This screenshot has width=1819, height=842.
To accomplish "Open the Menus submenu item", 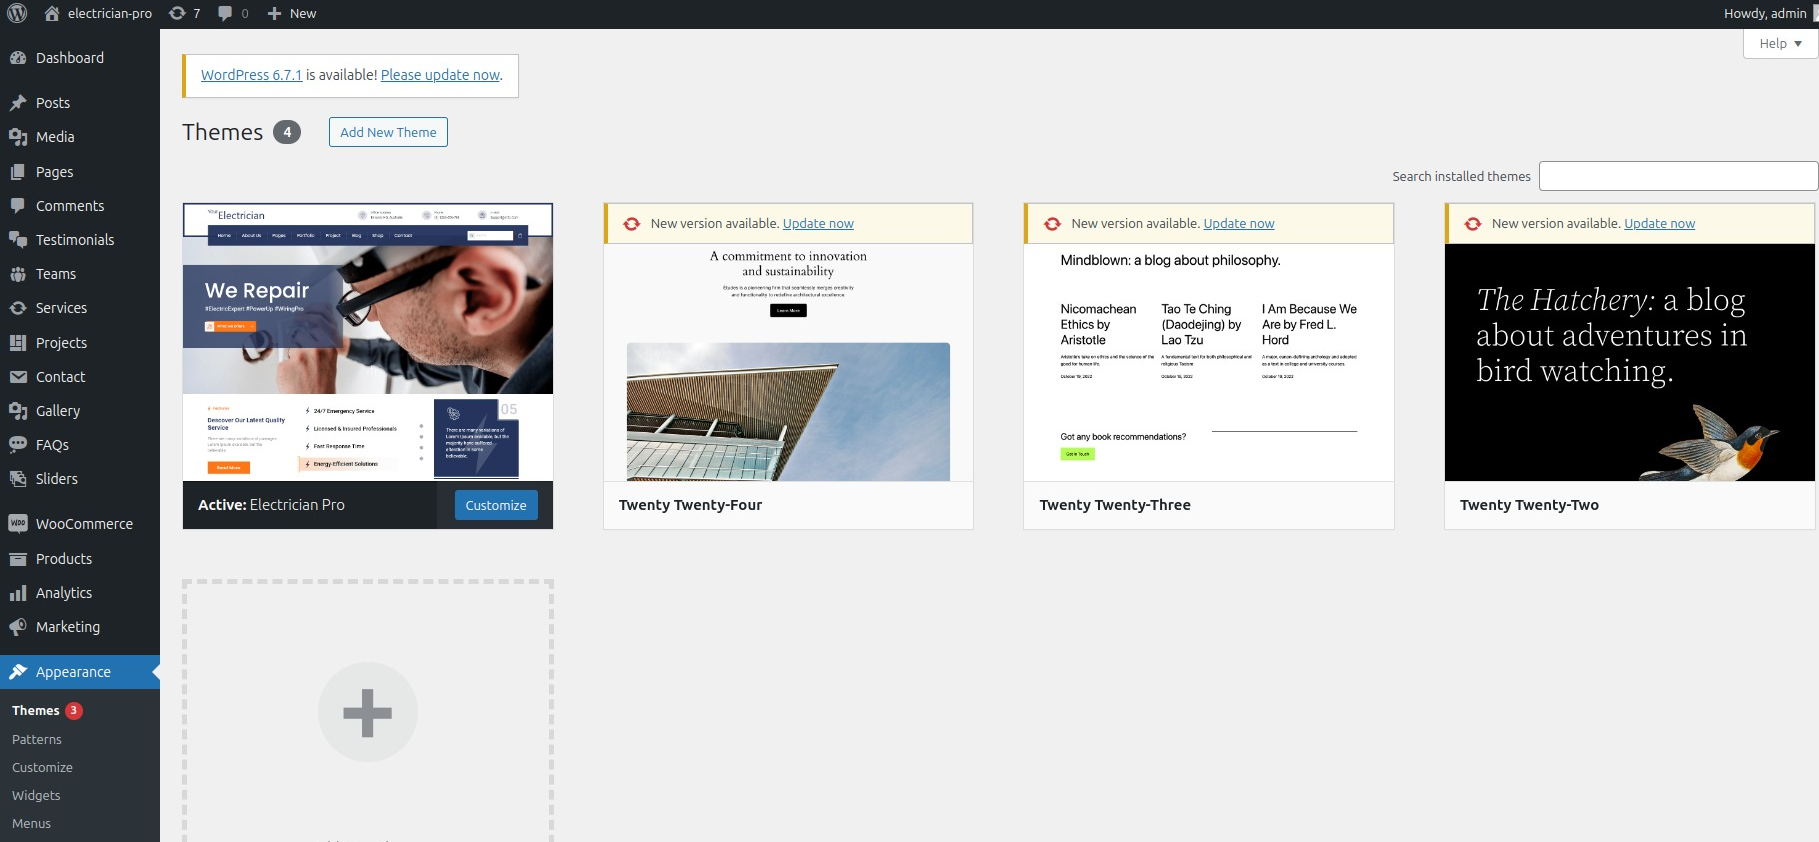I will point(31,823).
